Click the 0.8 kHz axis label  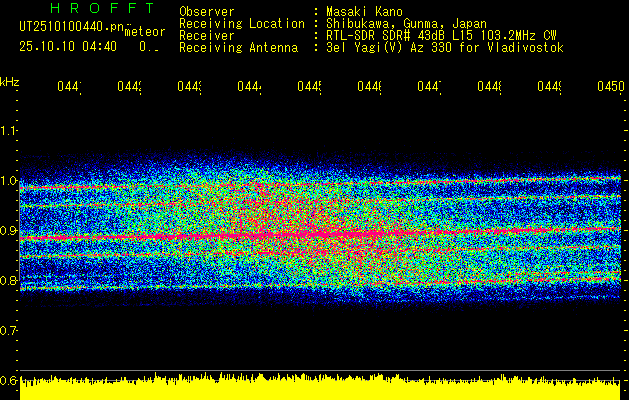pyautogui.click(x=8, y=281)
